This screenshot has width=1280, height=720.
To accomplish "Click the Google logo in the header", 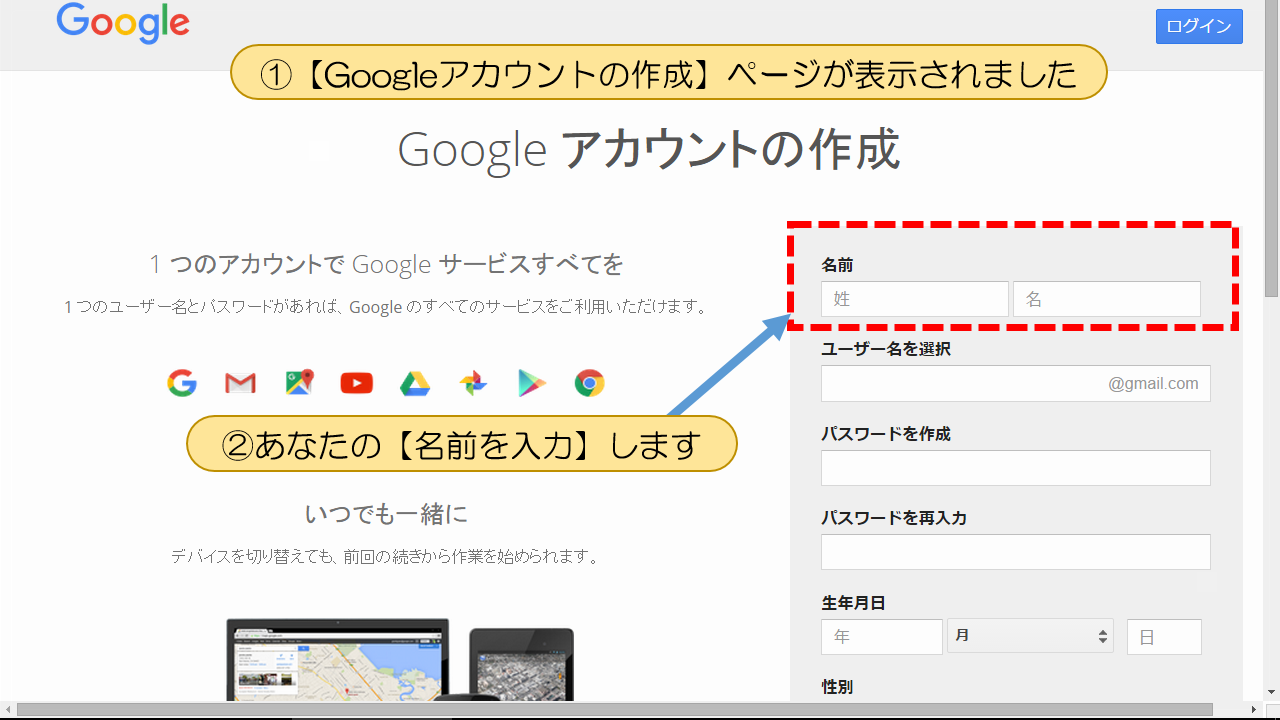I will [x=123, y=22].
